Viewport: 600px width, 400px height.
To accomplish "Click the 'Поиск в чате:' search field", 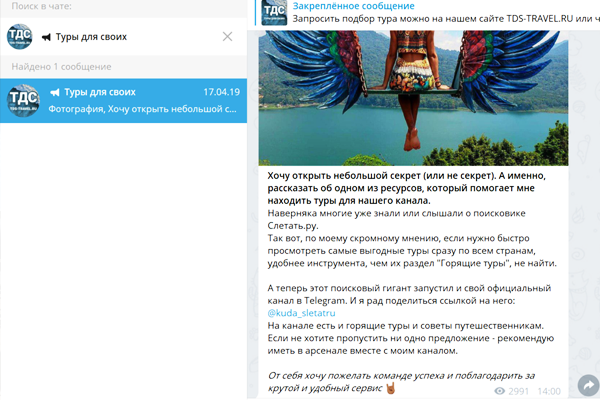I will [x=123, y=7].
